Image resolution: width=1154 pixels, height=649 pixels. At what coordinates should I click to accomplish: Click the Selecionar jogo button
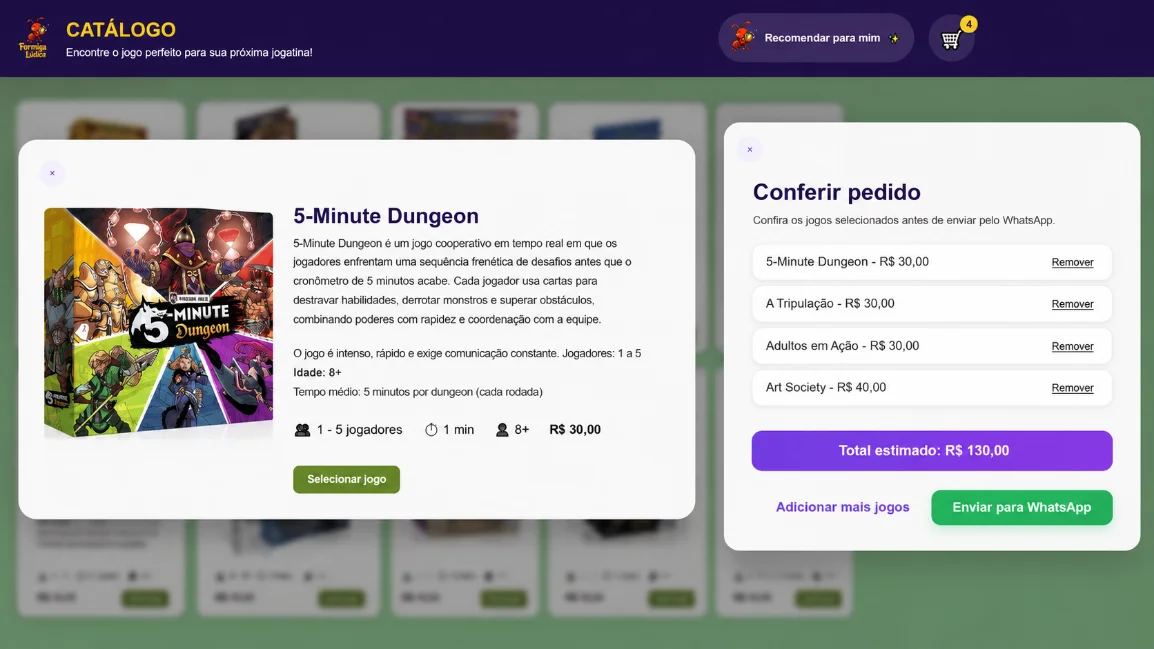click(347, 479)
